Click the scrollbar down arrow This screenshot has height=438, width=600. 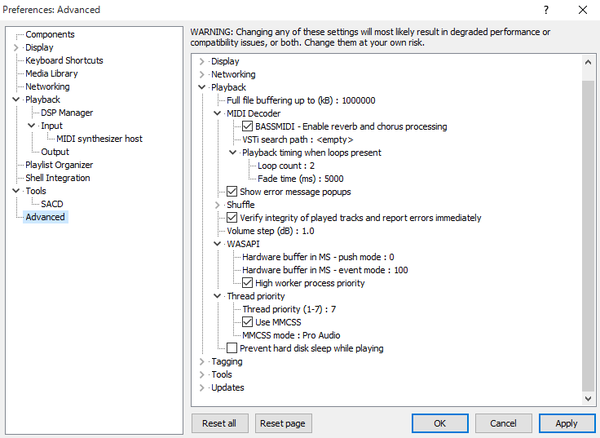588,399
